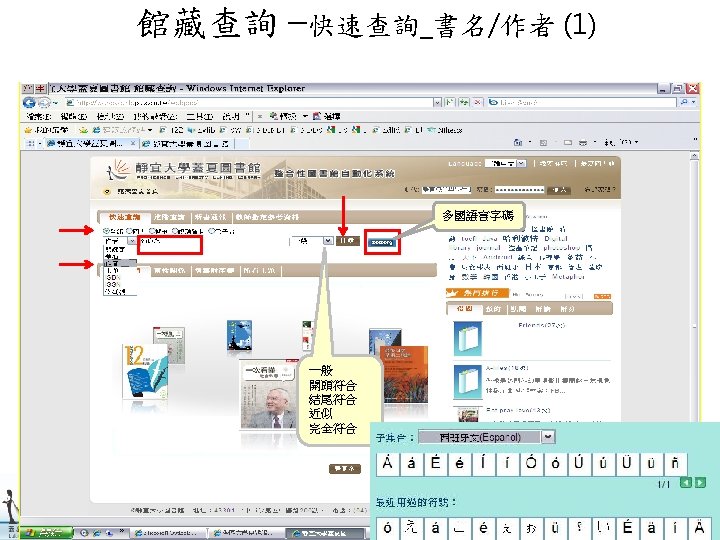Click the first book icon in ranking list
The height and width of the screenshot is (540, 720).
[x=467, y=339]
